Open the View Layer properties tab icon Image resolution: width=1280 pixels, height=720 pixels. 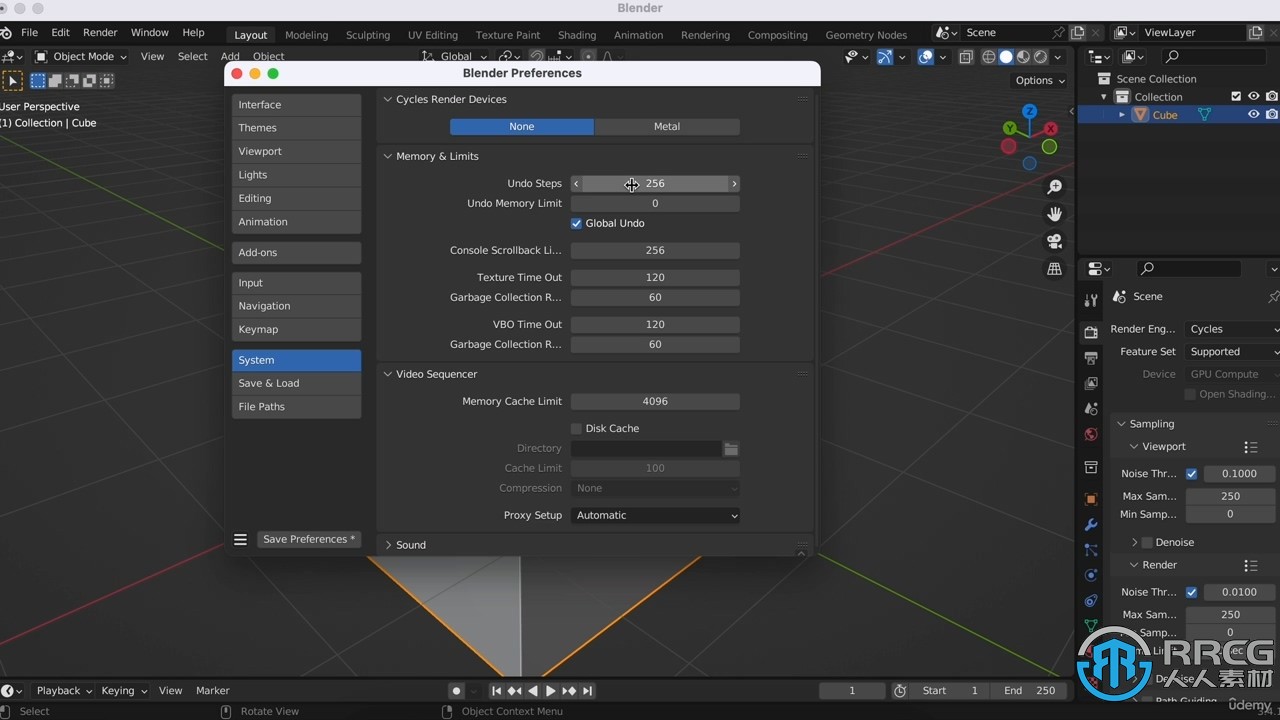(1091, 383)
